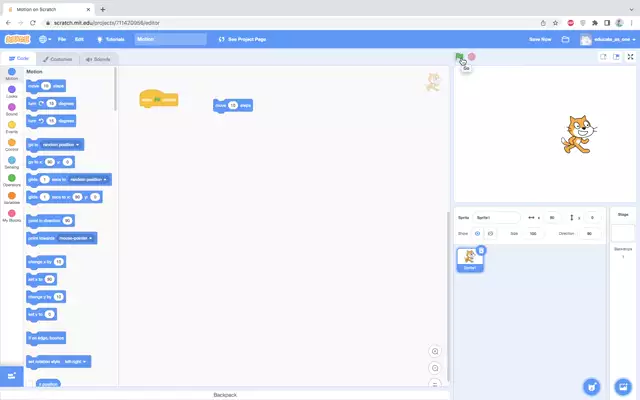Viewport: 640px width, 400px height.
Task: Open the Add Extension button
Action: click(11, 376)
